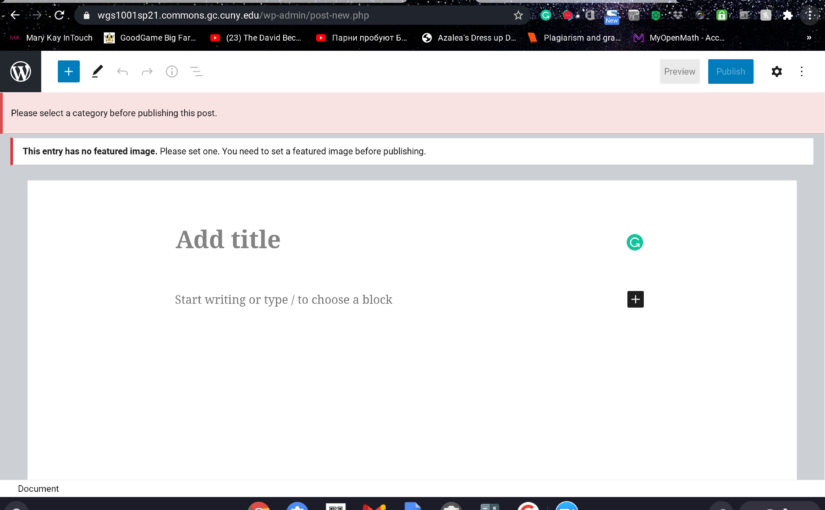Open MyOpenMath bookmark
Image resolution: width=825 pixels, height=510 pixels.
coord(679,38)
